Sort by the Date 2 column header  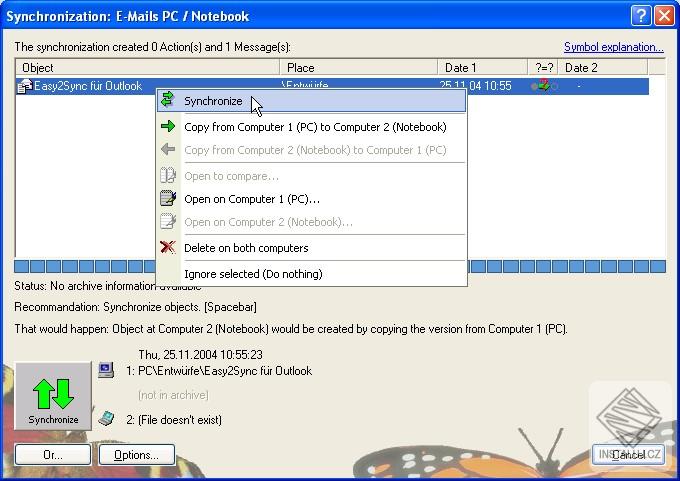click(603, 68)
